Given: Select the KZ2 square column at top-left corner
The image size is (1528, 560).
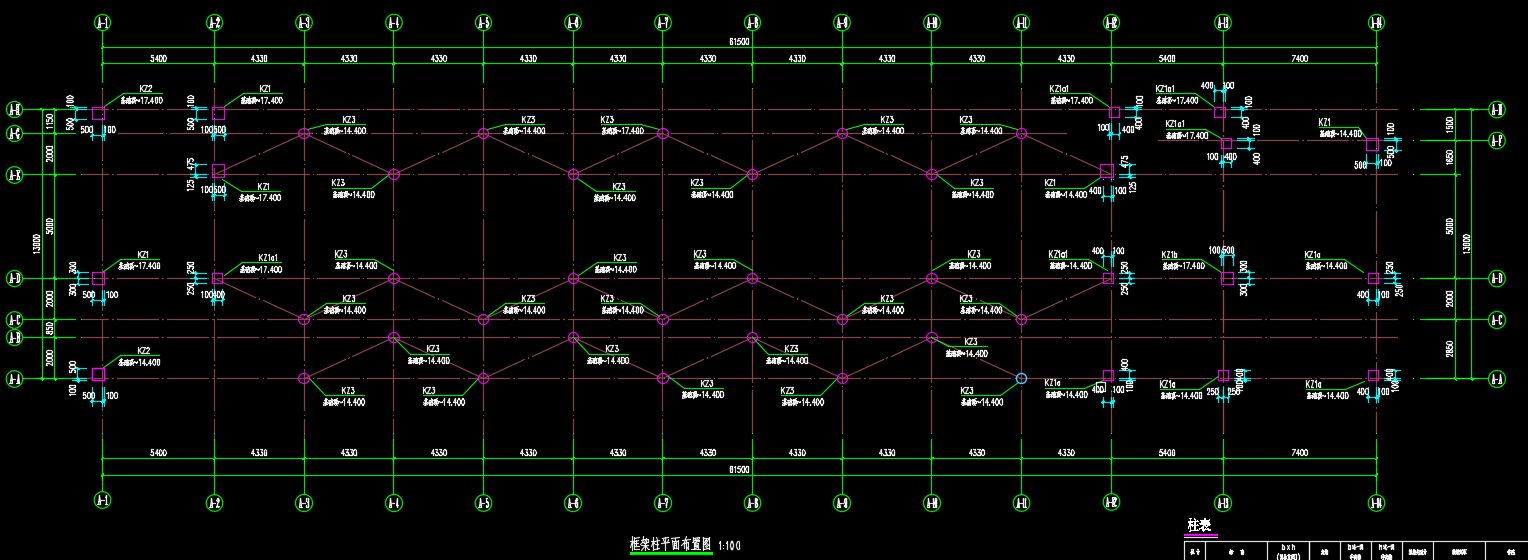Looking at the screenshot, I should 98,113.
